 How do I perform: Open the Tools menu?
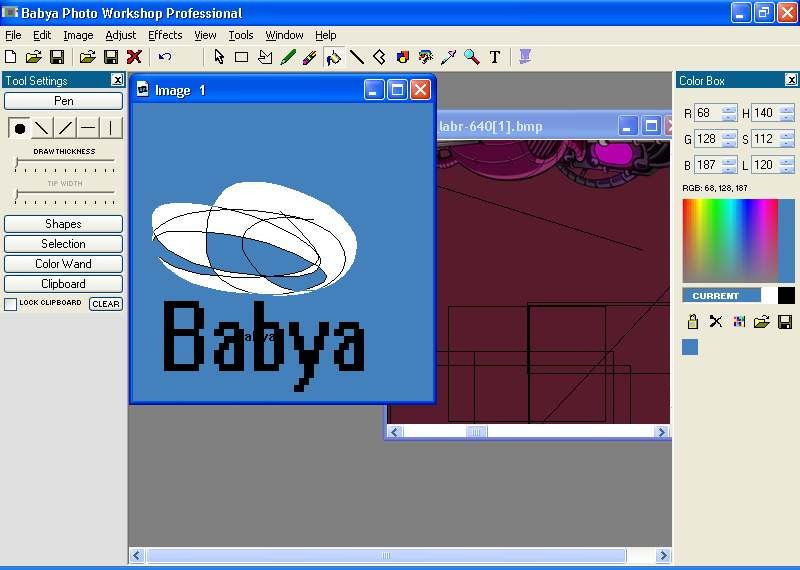click(241, 35)
